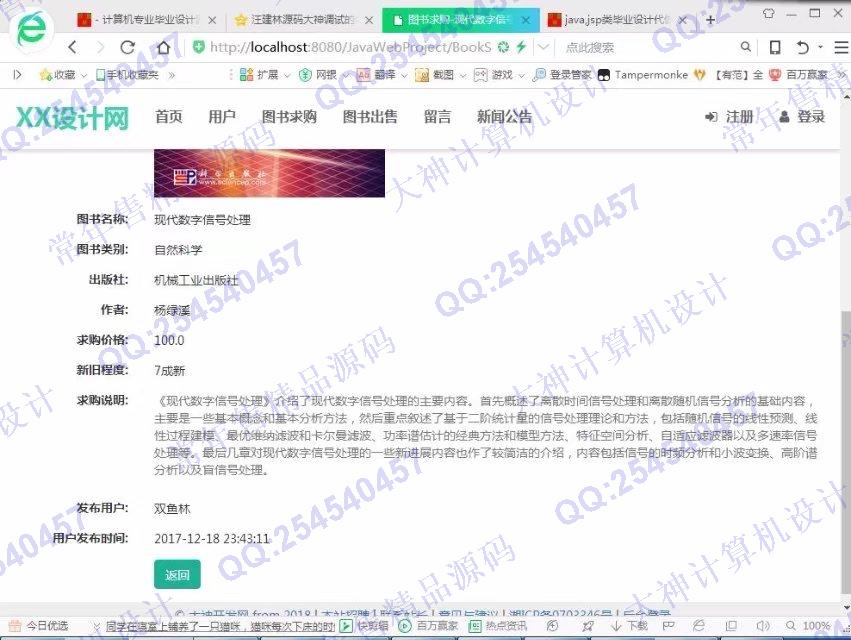Click the green 返回 button
Image resolution: width=851 pixels, height=640 pixels.
177,574
